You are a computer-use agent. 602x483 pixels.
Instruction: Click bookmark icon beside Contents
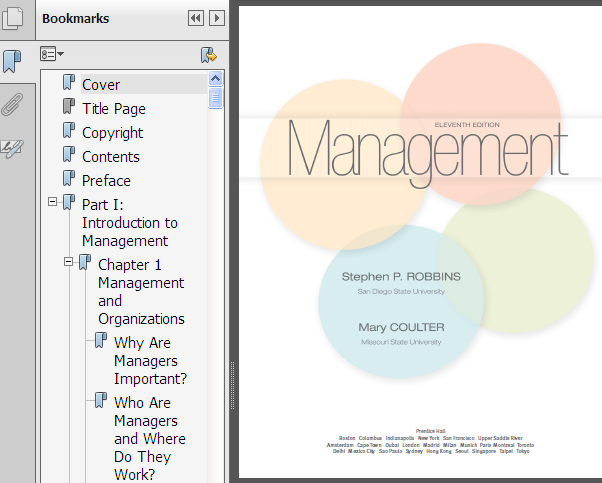tap(69, 154)
